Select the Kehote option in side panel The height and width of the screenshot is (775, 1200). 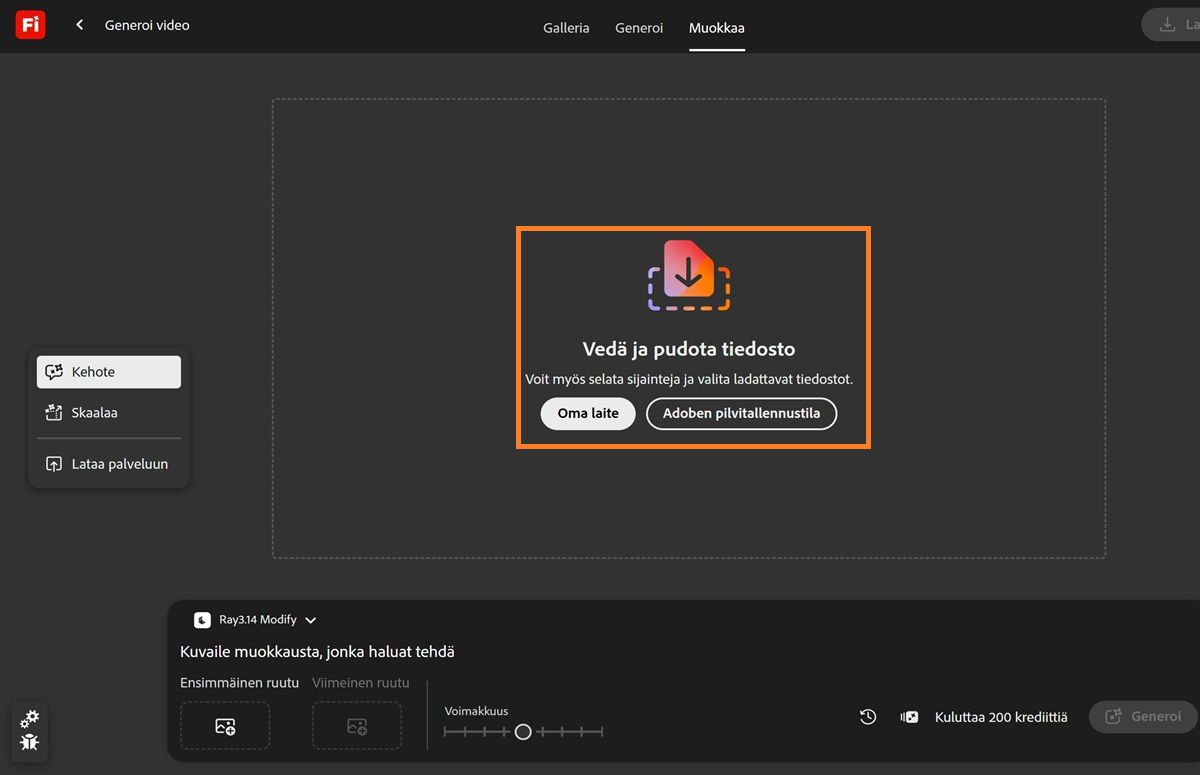pos(109,372)
